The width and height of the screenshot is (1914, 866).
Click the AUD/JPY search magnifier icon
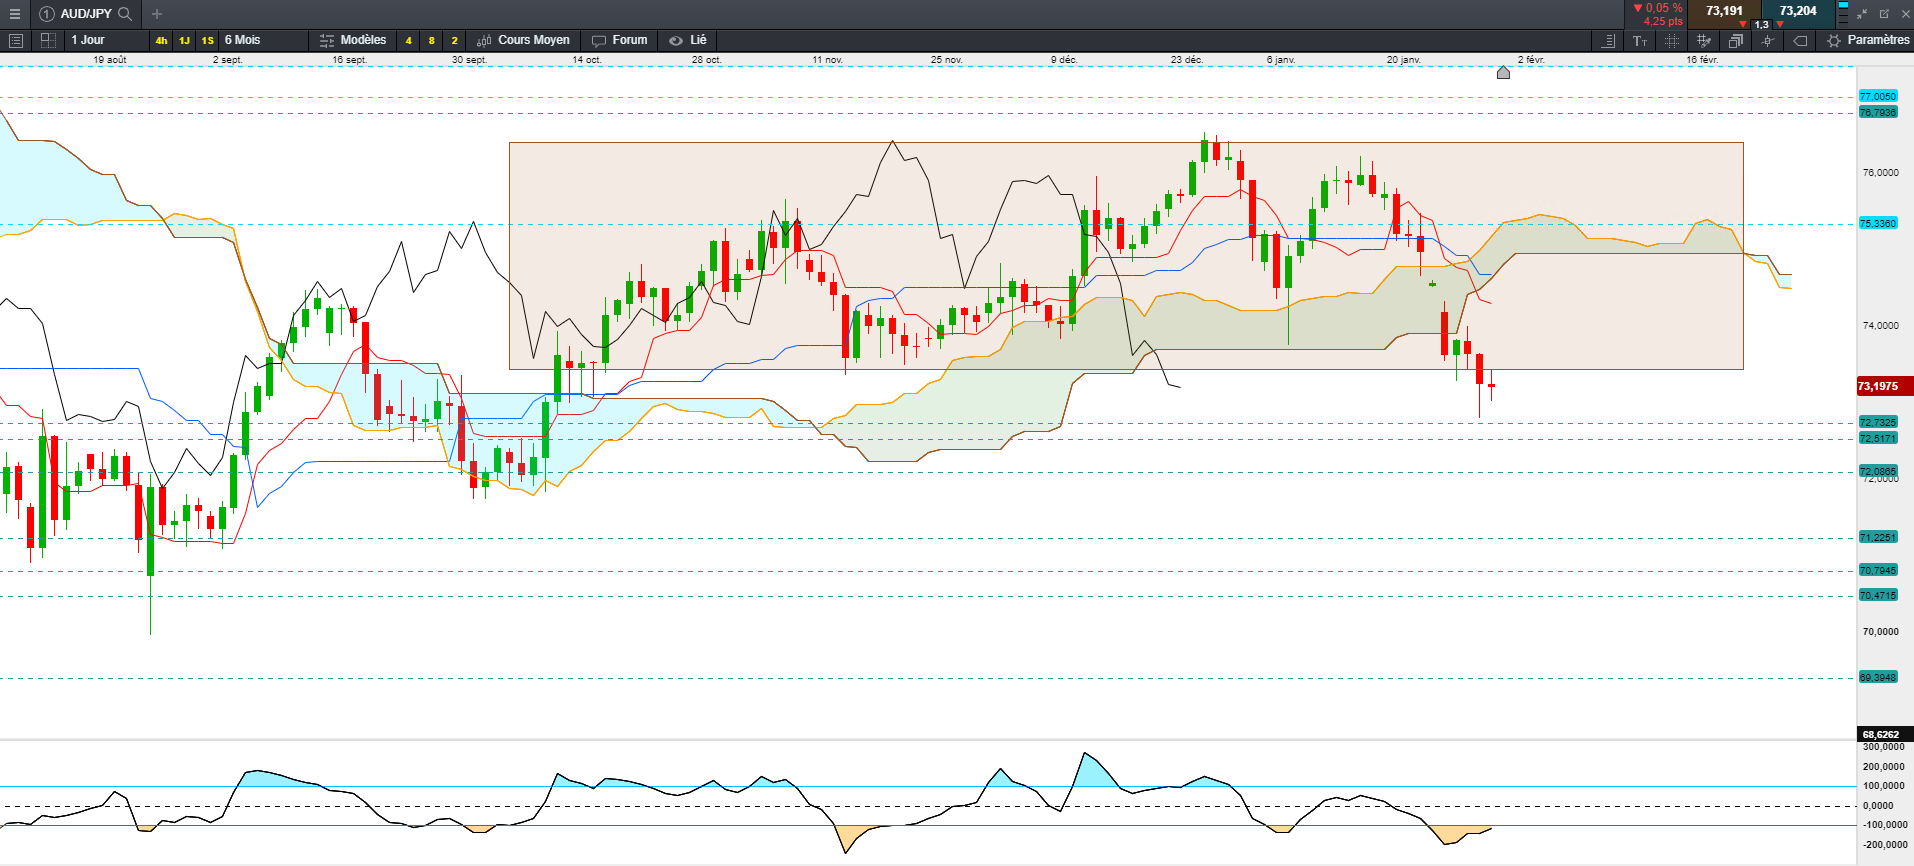(125, 14)
